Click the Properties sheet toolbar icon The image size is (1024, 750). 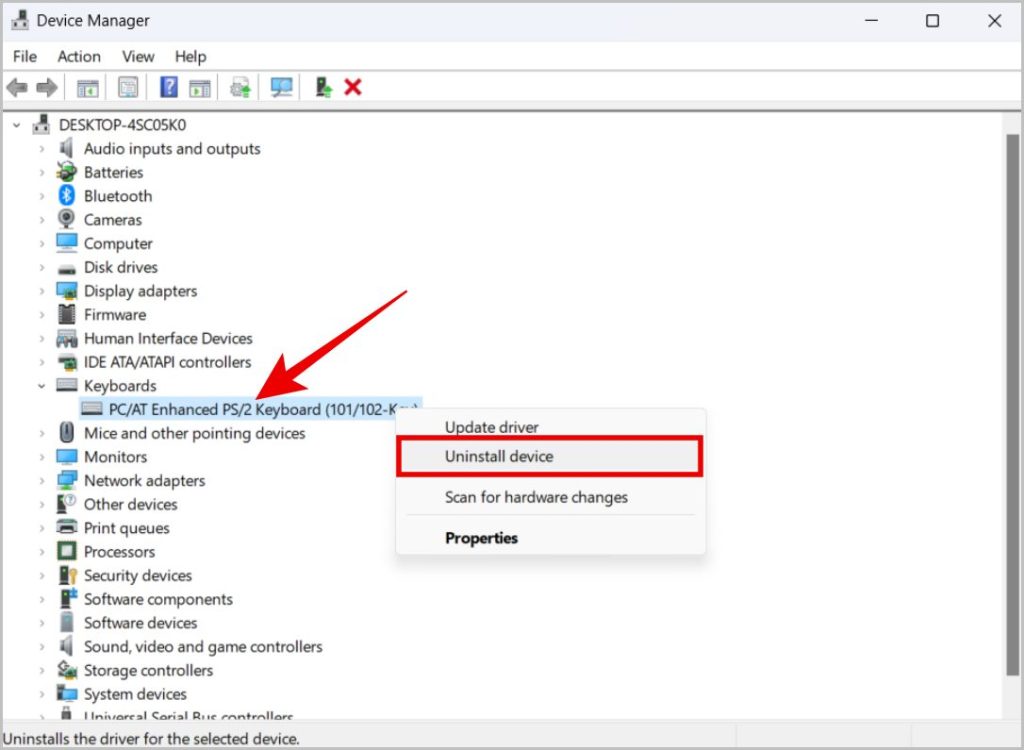coord(128,87)
